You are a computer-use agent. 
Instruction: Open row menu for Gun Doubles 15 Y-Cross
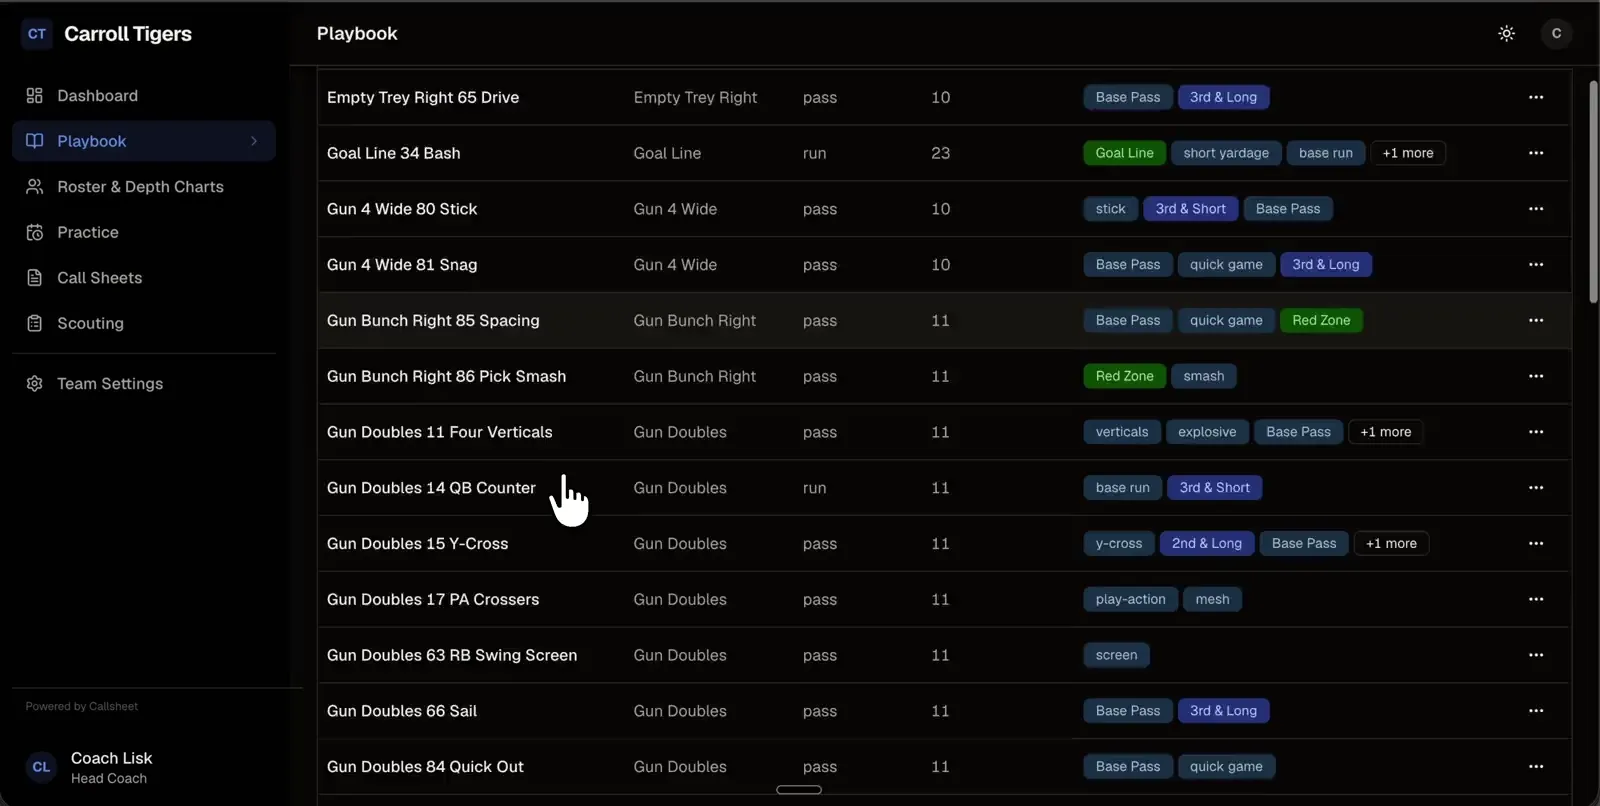[1536, 544]
